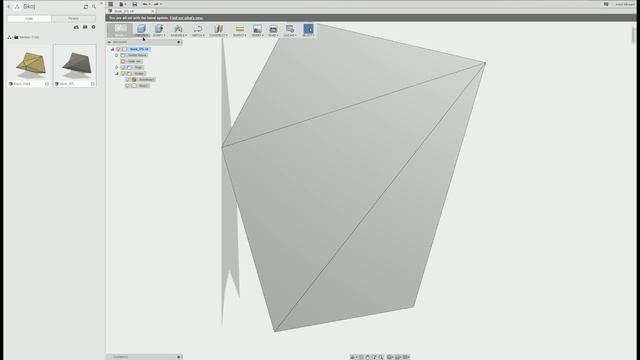Collapse the Browser panel header
The width and height of the screenshot is (640, 360).
(x=109, y=42)
